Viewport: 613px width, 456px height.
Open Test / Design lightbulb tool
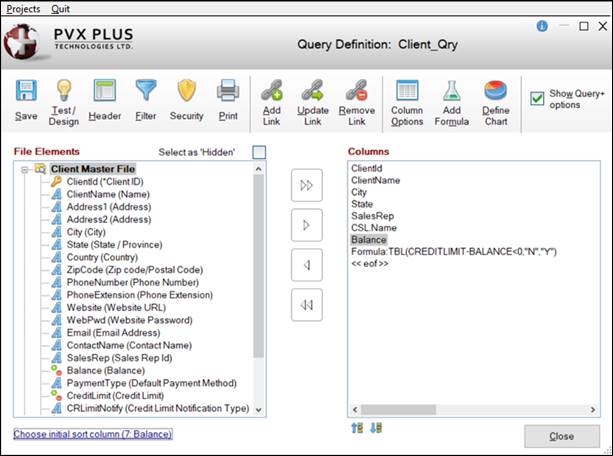tap(64, 90)
